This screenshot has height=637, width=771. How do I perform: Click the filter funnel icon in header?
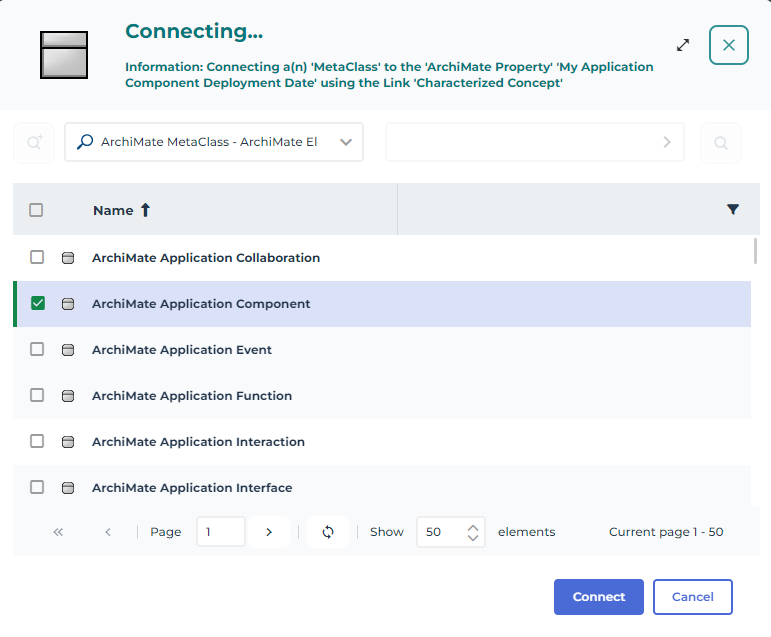point(733,209)
